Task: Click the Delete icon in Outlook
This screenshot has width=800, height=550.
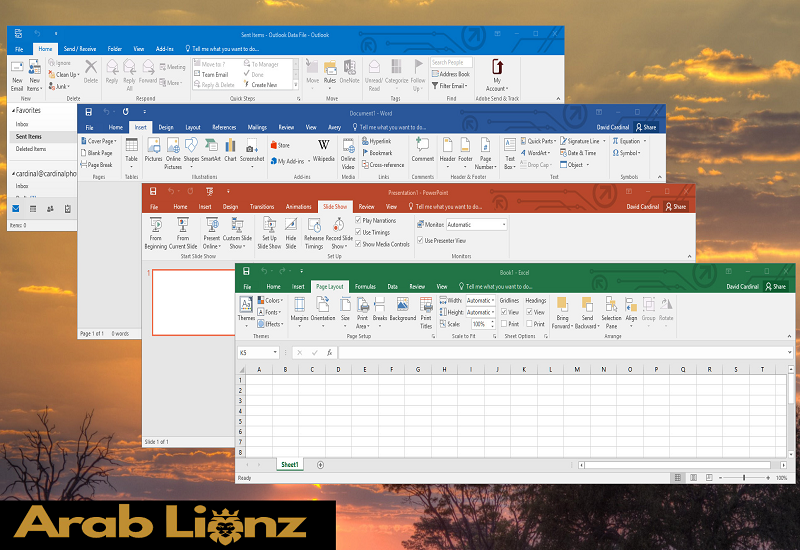Action: (91, 72)
